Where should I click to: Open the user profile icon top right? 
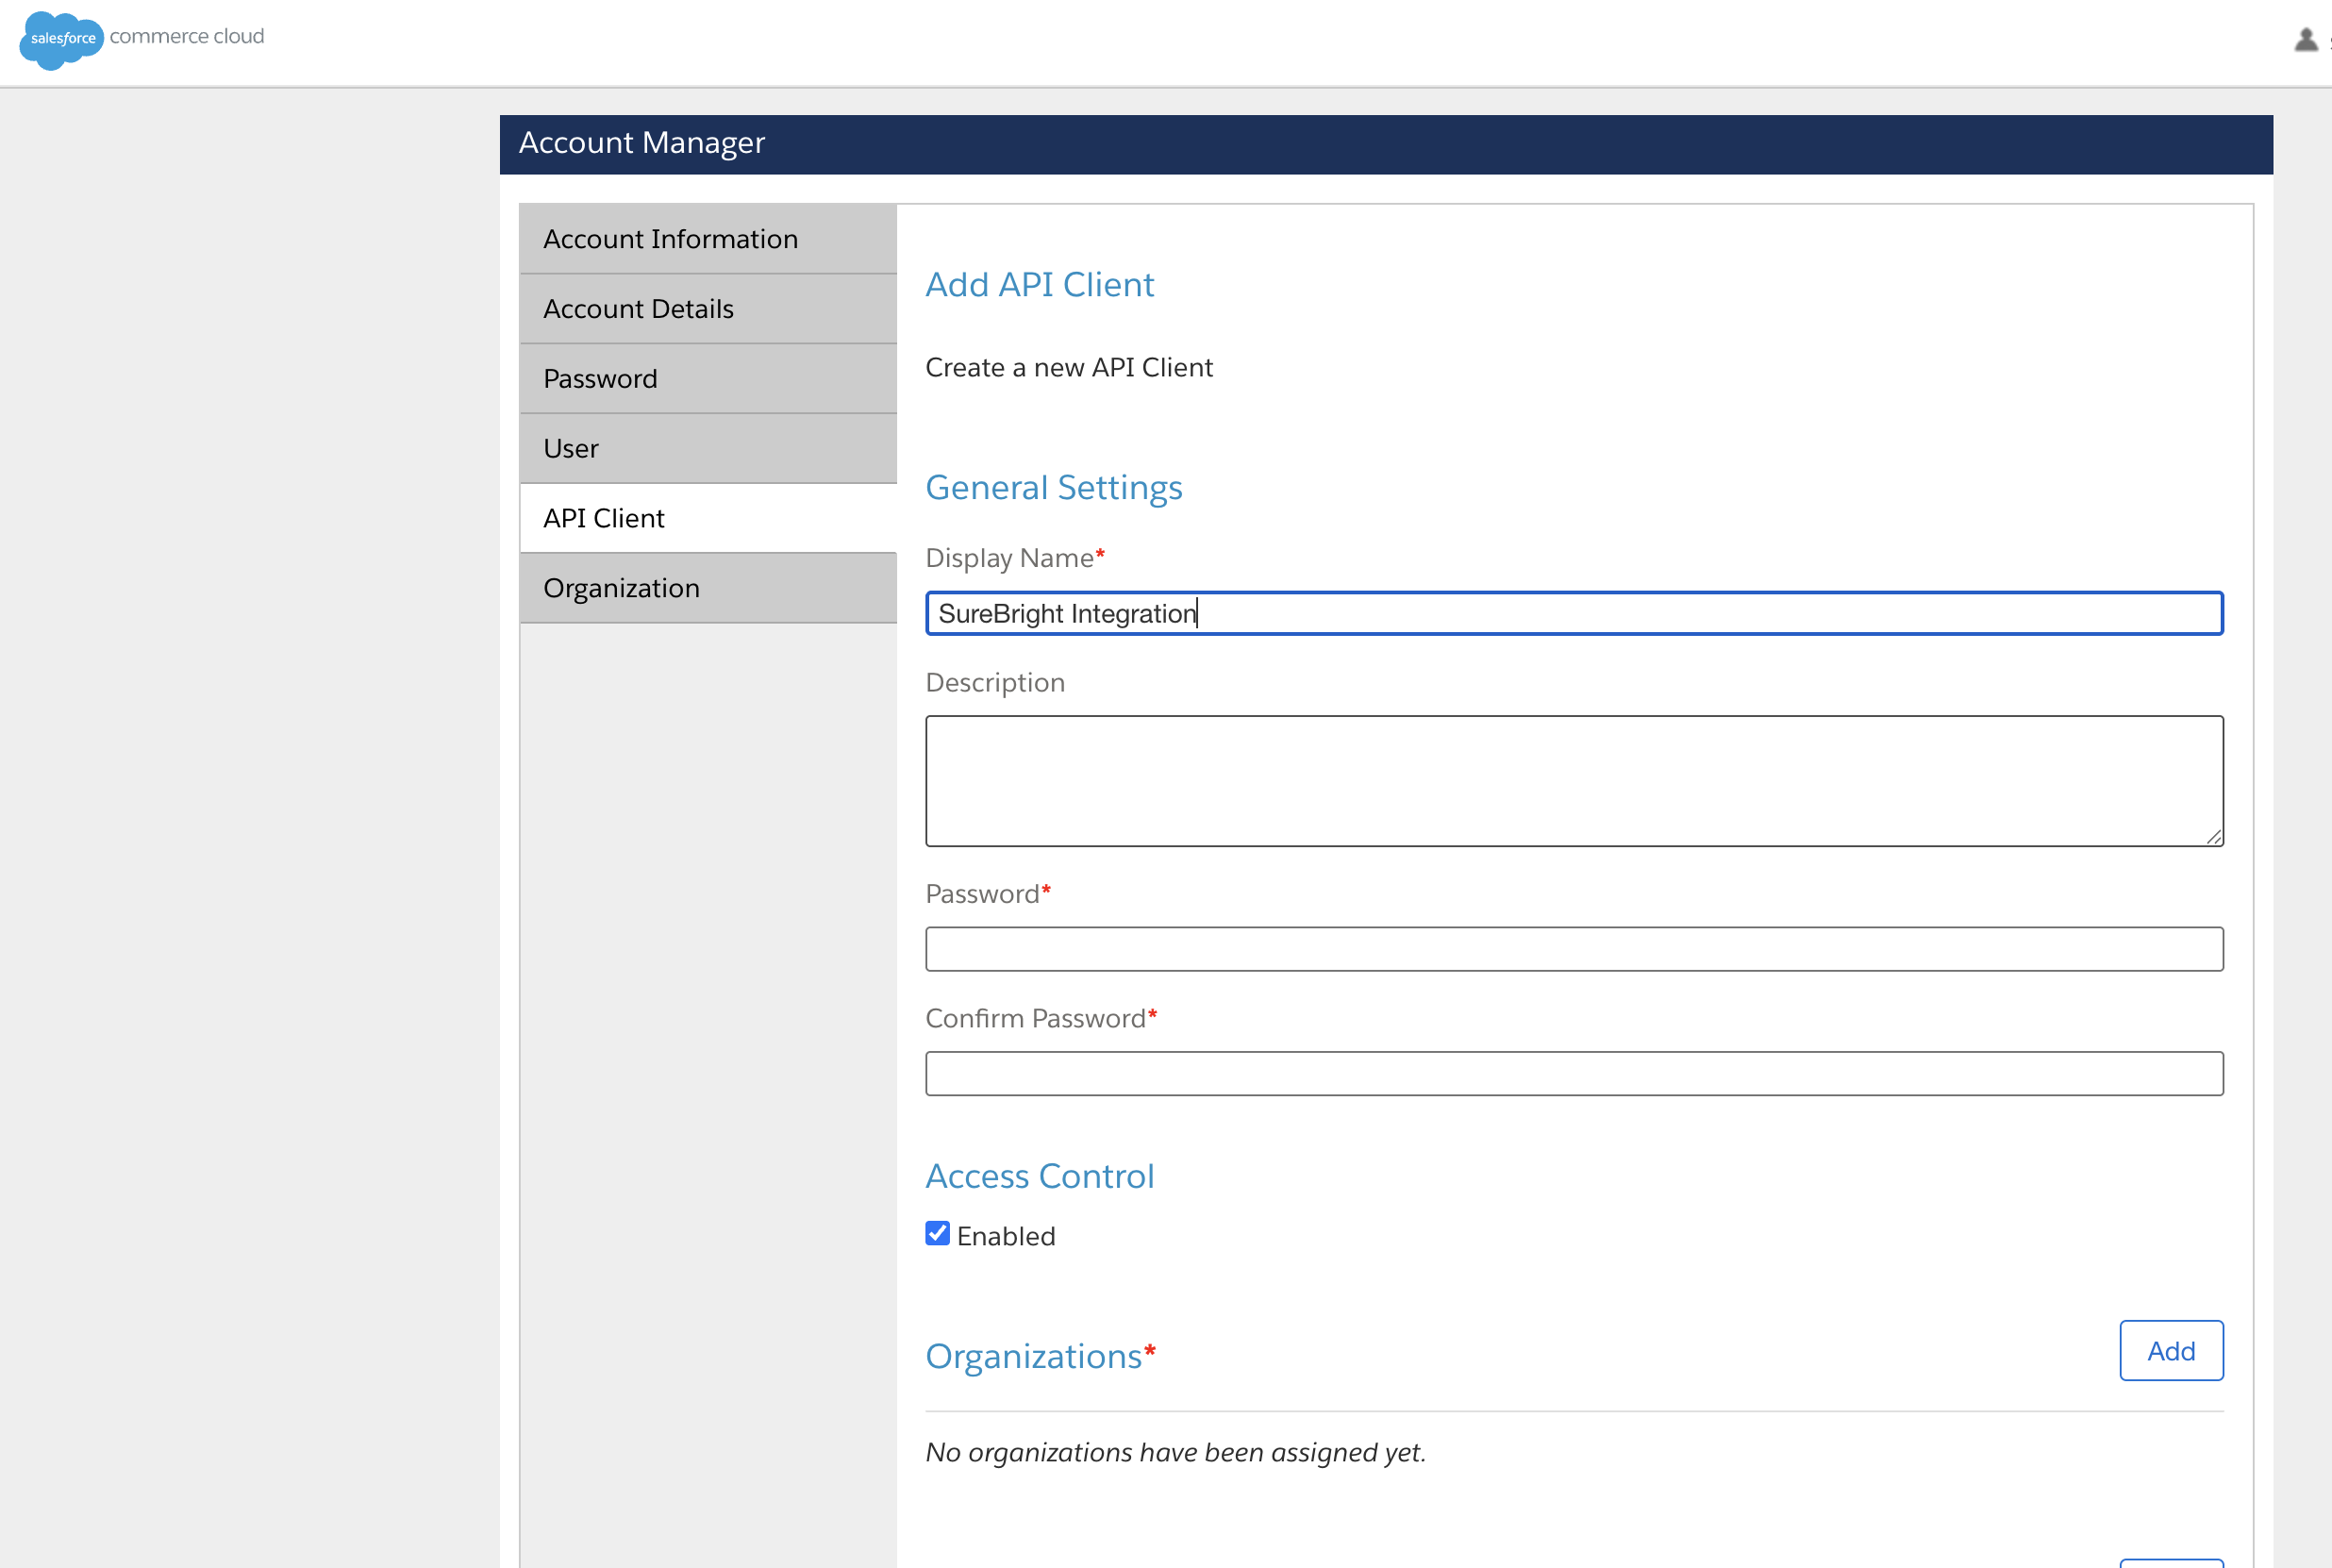tap(2306, 40)
